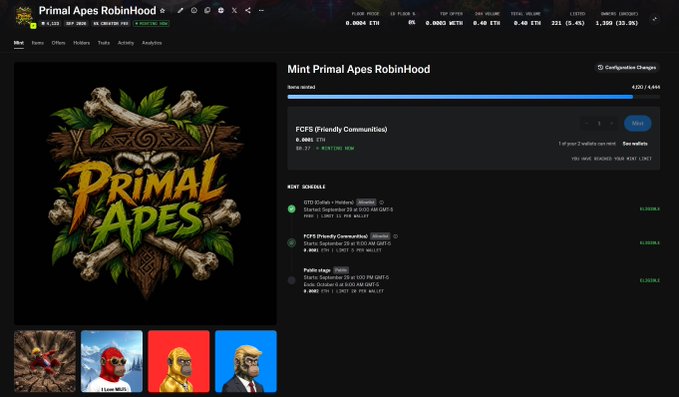Select the suited ape on blue thumbnail
Screen dimensions: 679x397
coord(246,361)
